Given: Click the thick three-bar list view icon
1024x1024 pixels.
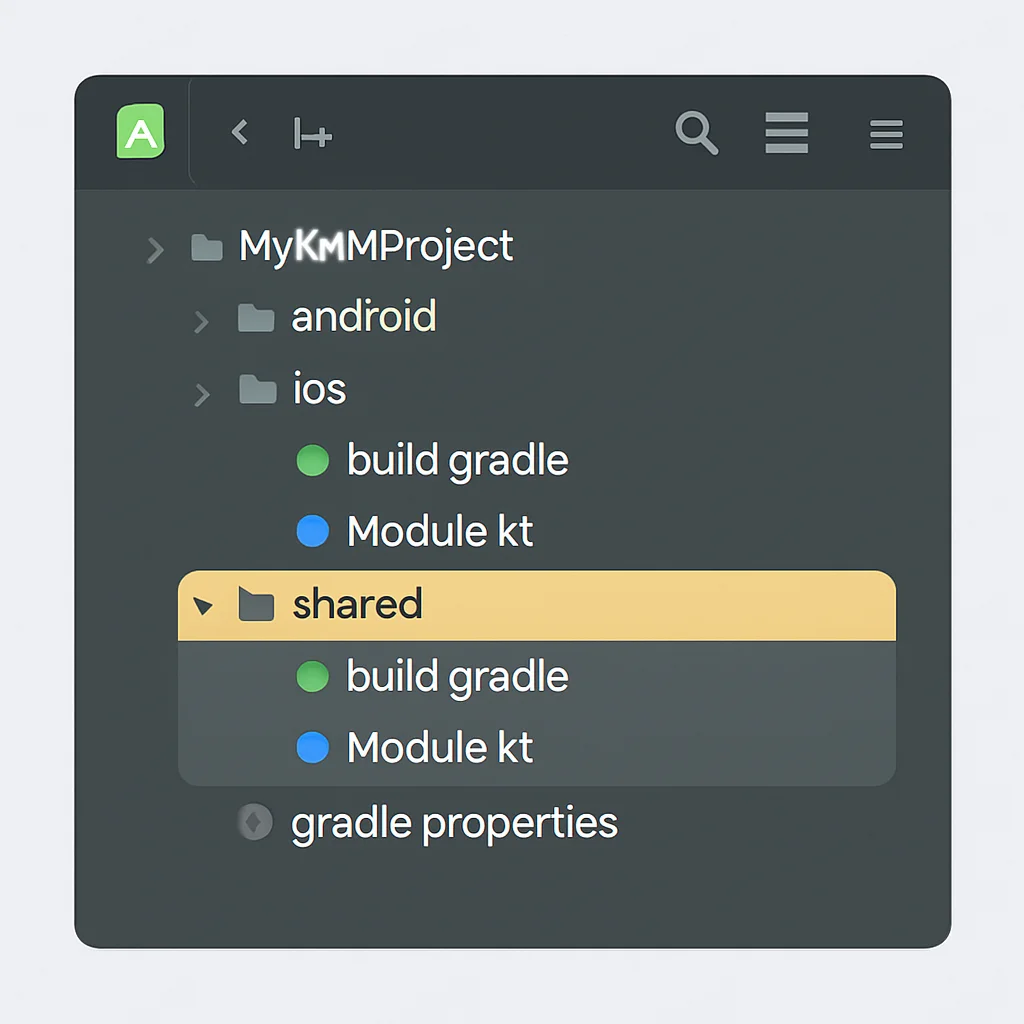Looking at the screenshot, I should 786,133.
